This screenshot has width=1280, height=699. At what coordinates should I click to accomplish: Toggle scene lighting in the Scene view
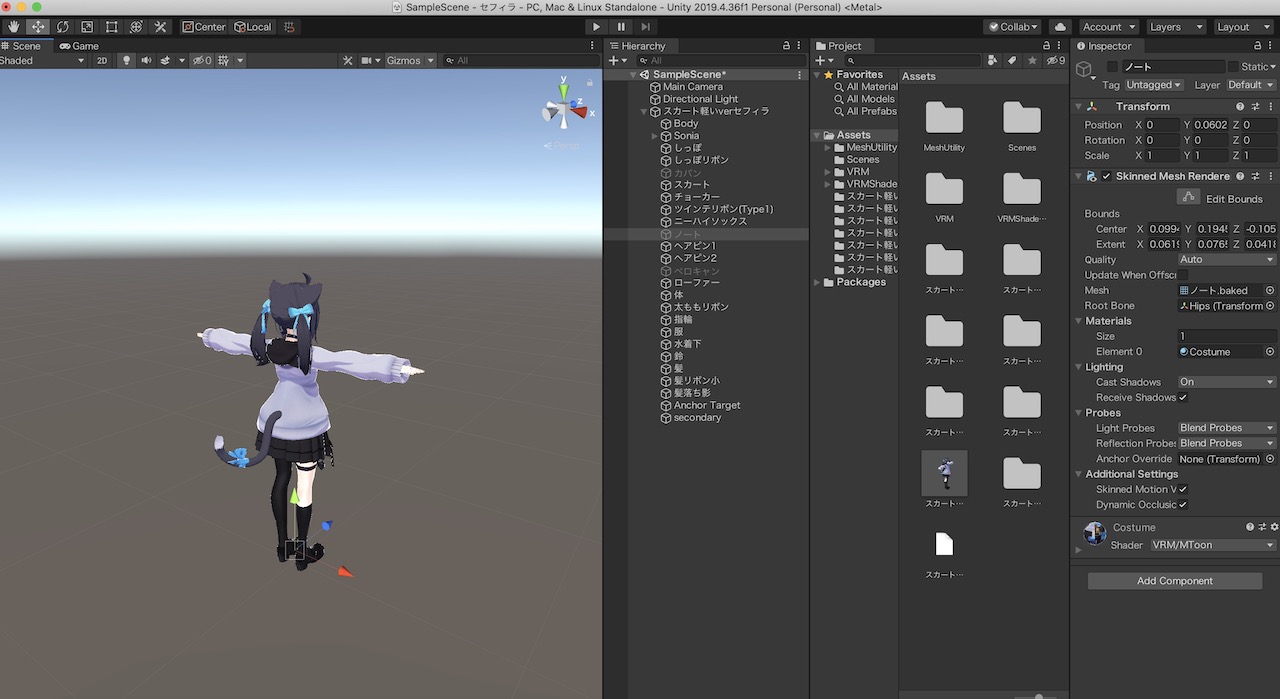point(126,60)
